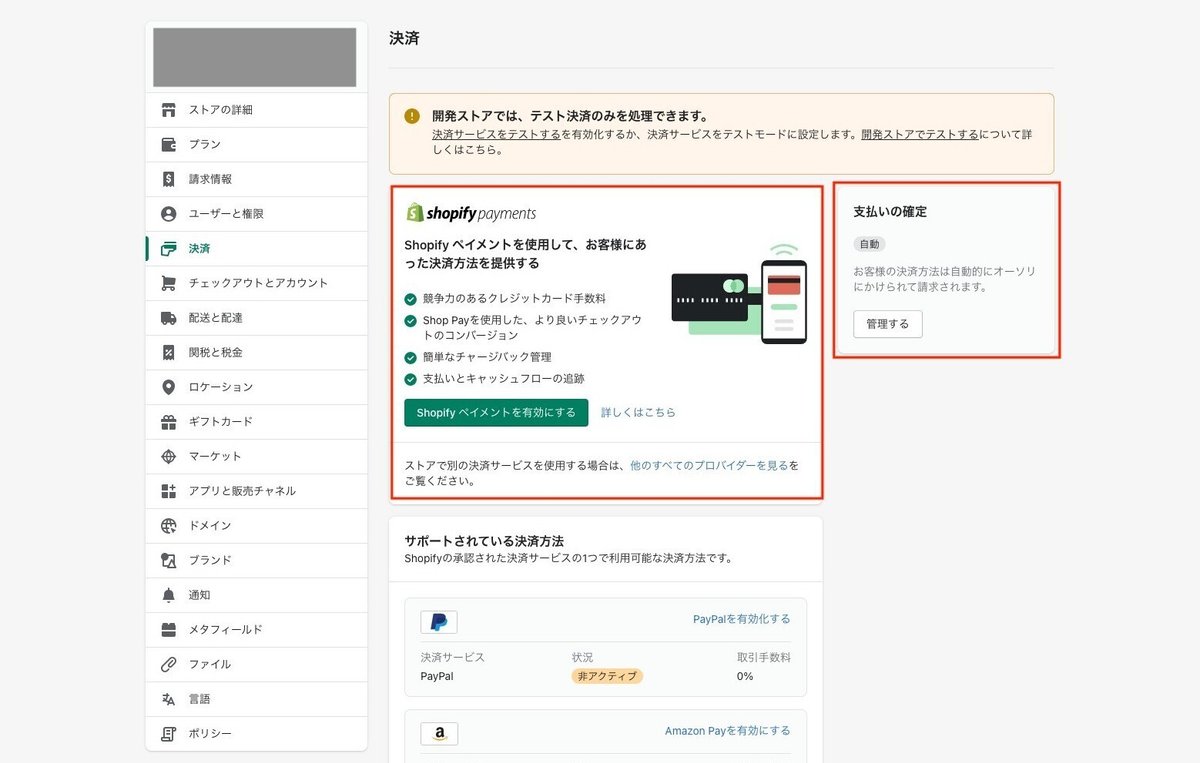Open アプリと販売チャネル sidebar item
This screenshot has height=763, width=1200.
[256, 491]
